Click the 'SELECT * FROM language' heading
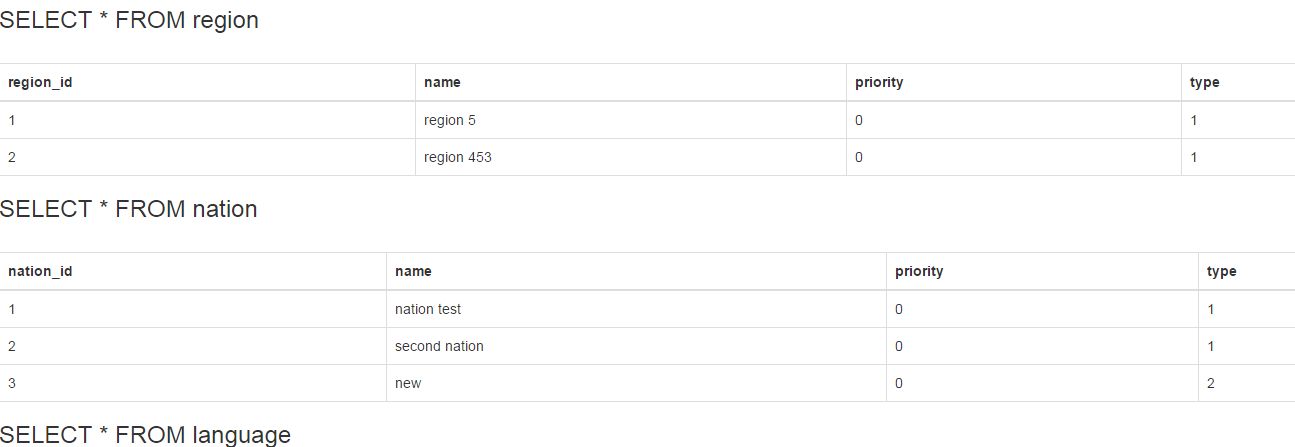The height and width of the screenshot is (447, 1295). (146, 435)
